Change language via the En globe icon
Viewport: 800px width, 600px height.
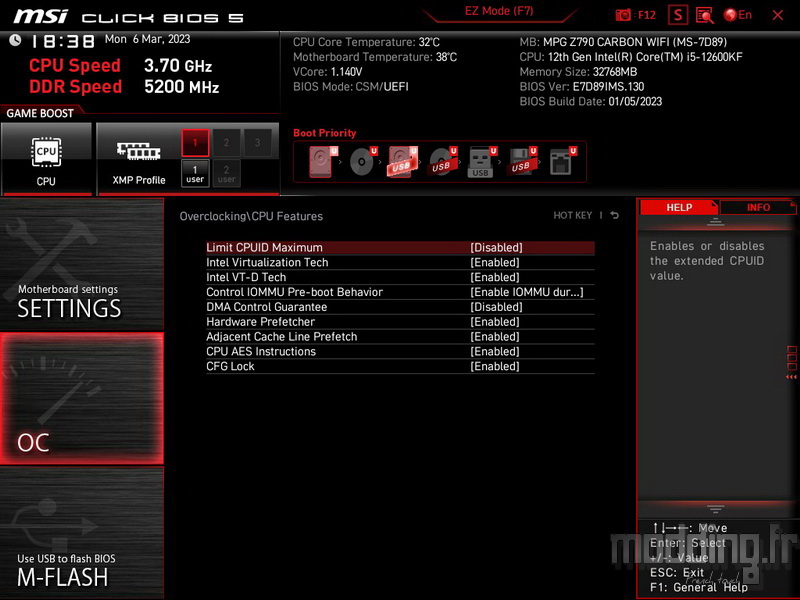tap(738, 15)
